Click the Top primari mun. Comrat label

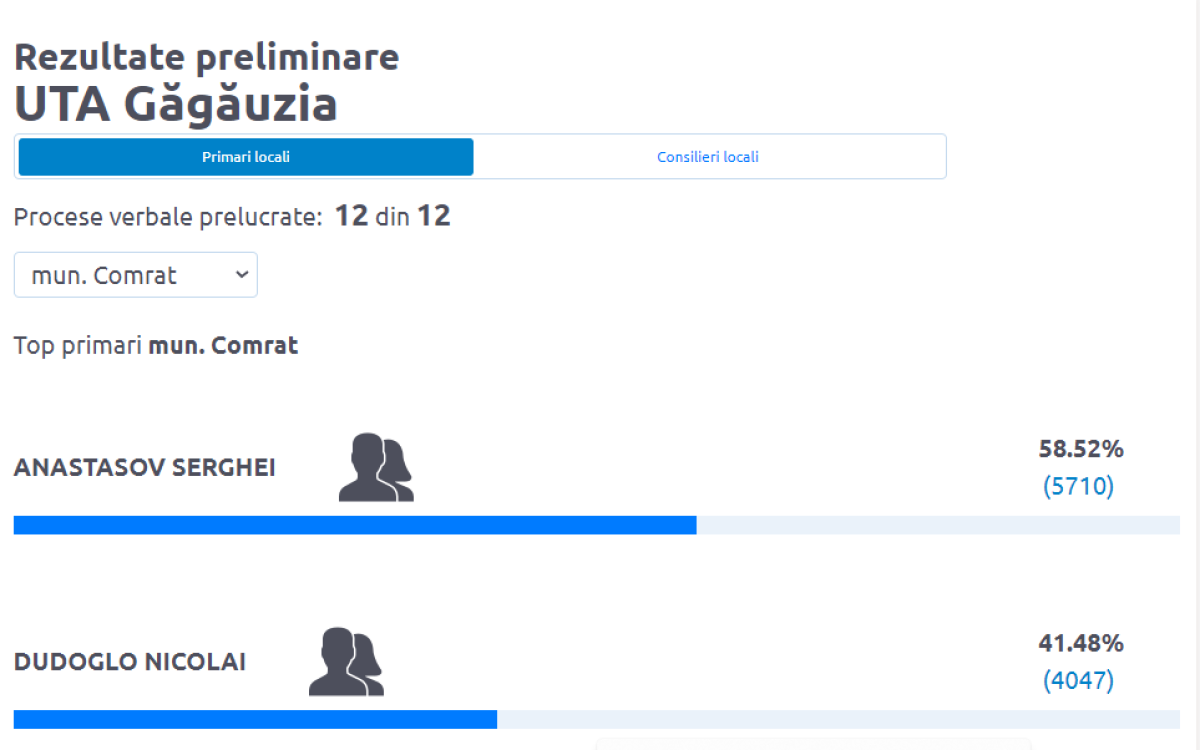pyautogui.click(x=156, y=346)
